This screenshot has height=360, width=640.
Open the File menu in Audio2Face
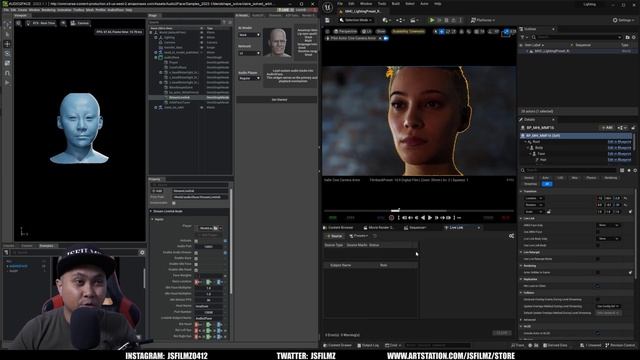click(6, 10)
